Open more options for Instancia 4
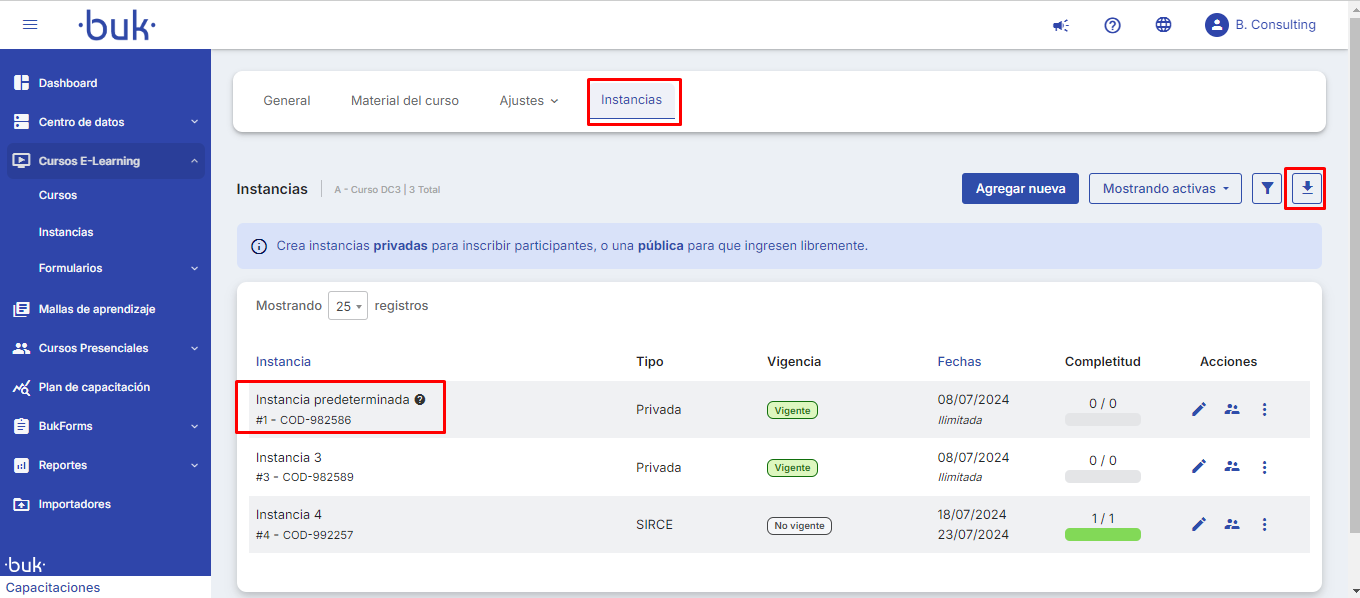The image size is (1360, 598). coord(1264,524)
